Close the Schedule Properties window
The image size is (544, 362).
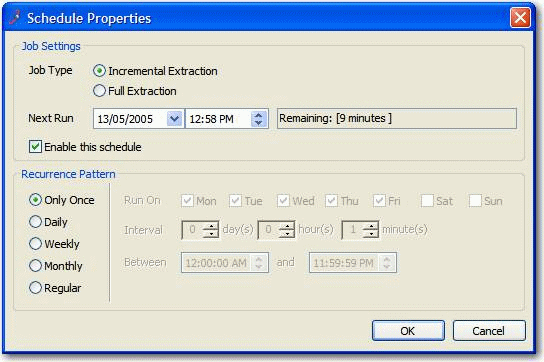520,17
